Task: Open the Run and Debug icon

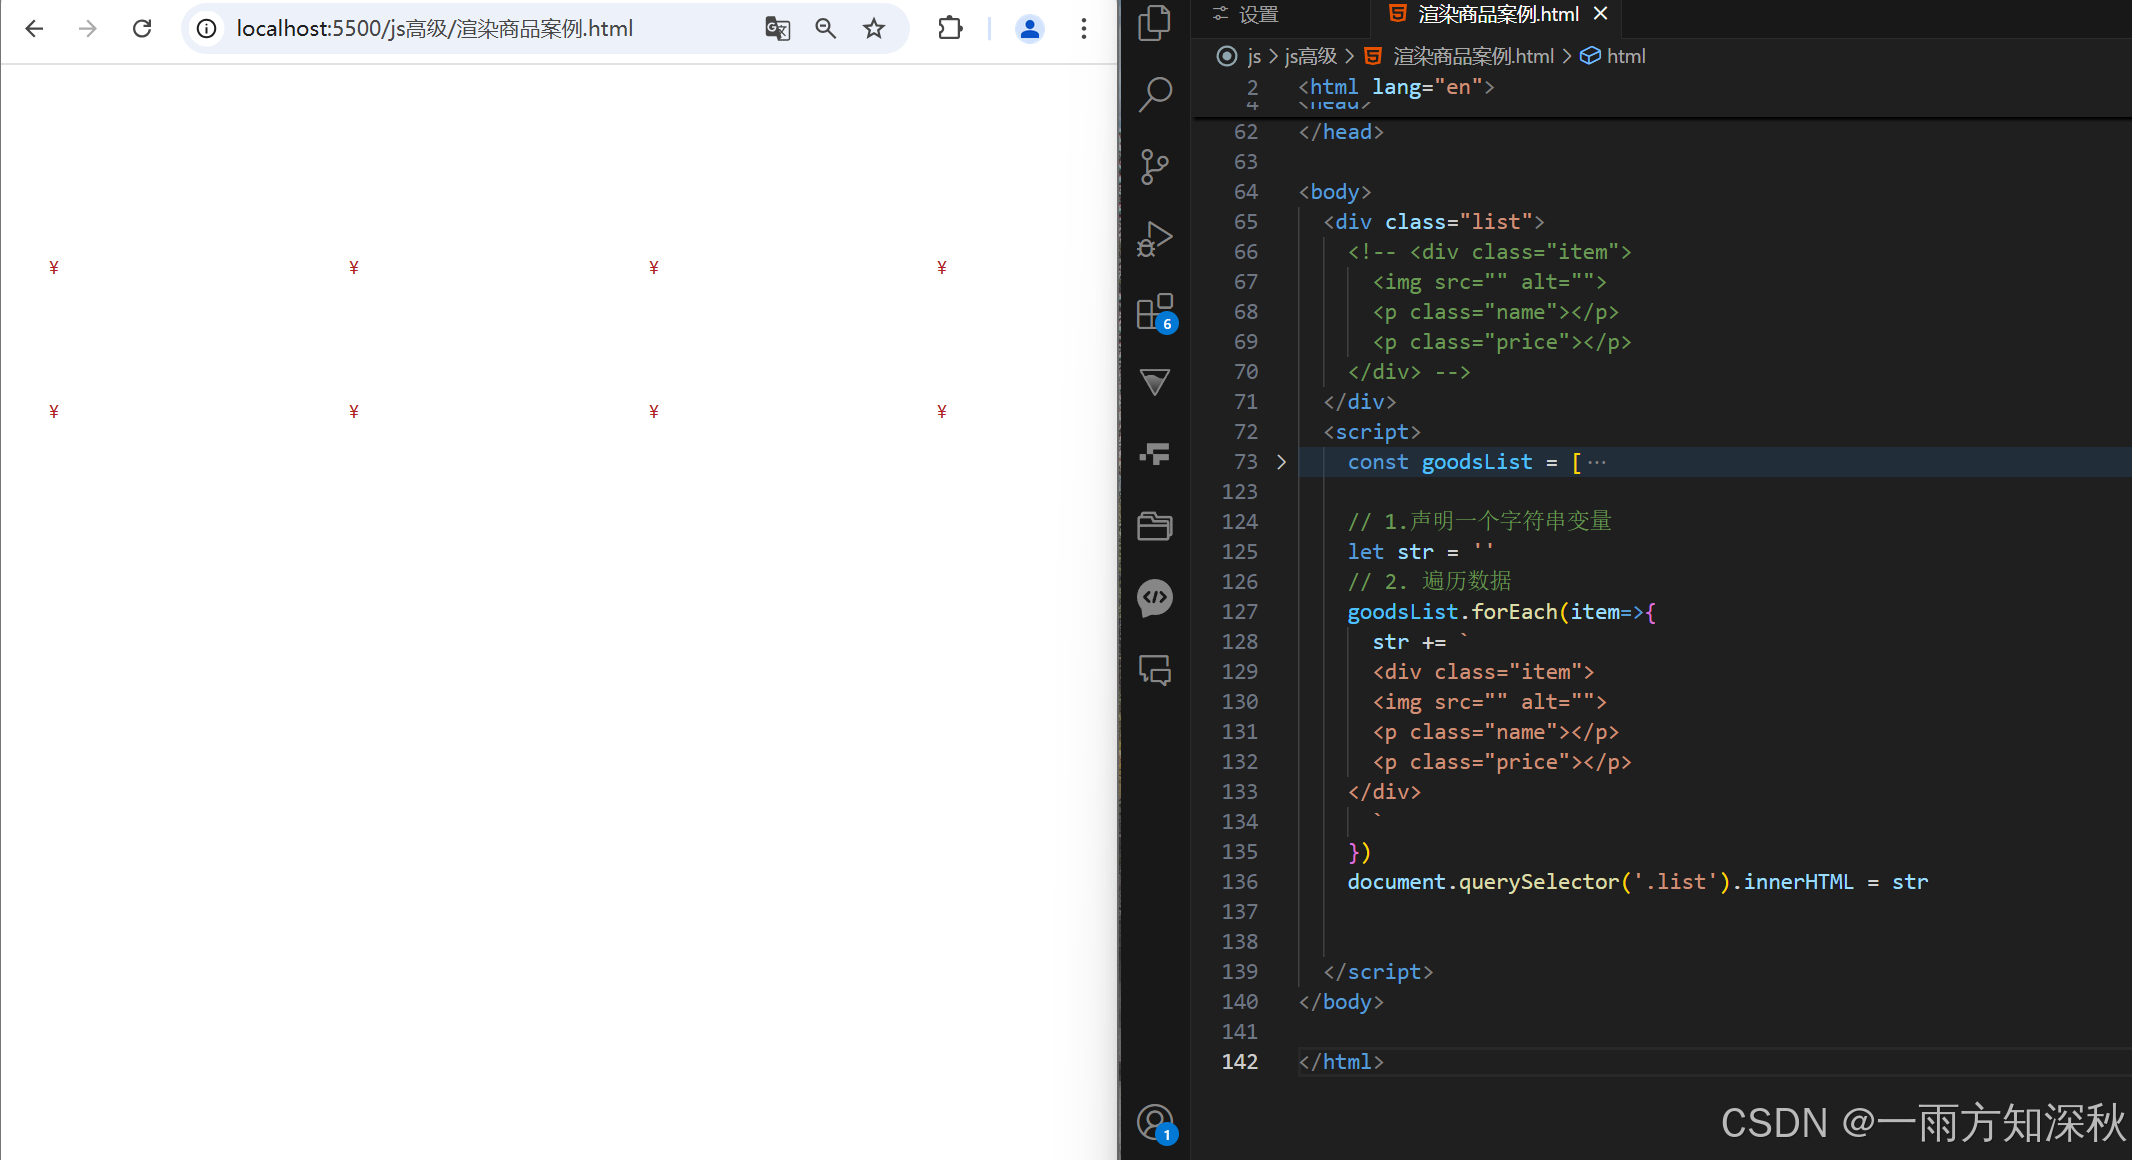Action: point(1155,239)
